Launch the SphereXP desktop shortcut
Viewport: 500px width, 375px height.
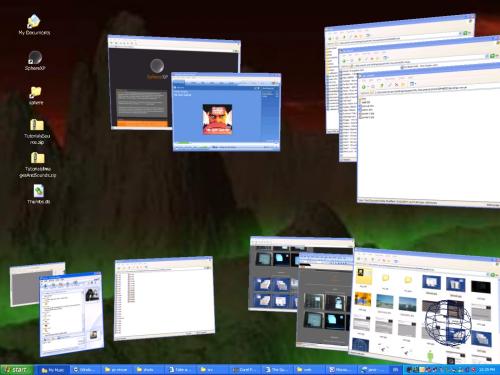point(35,60)
